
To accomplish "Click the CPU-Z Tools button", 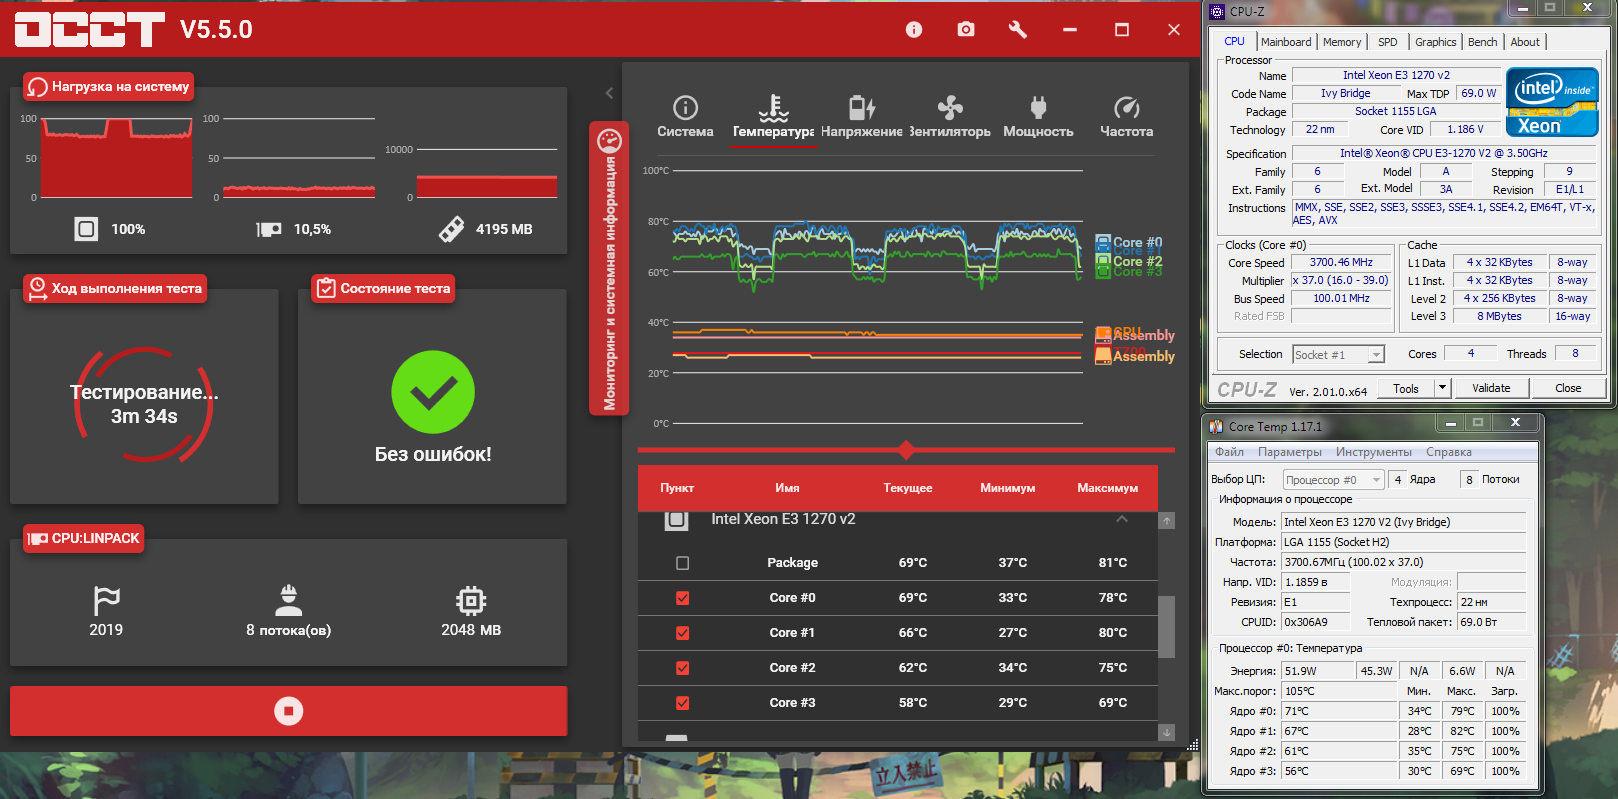I will 1406,388.
